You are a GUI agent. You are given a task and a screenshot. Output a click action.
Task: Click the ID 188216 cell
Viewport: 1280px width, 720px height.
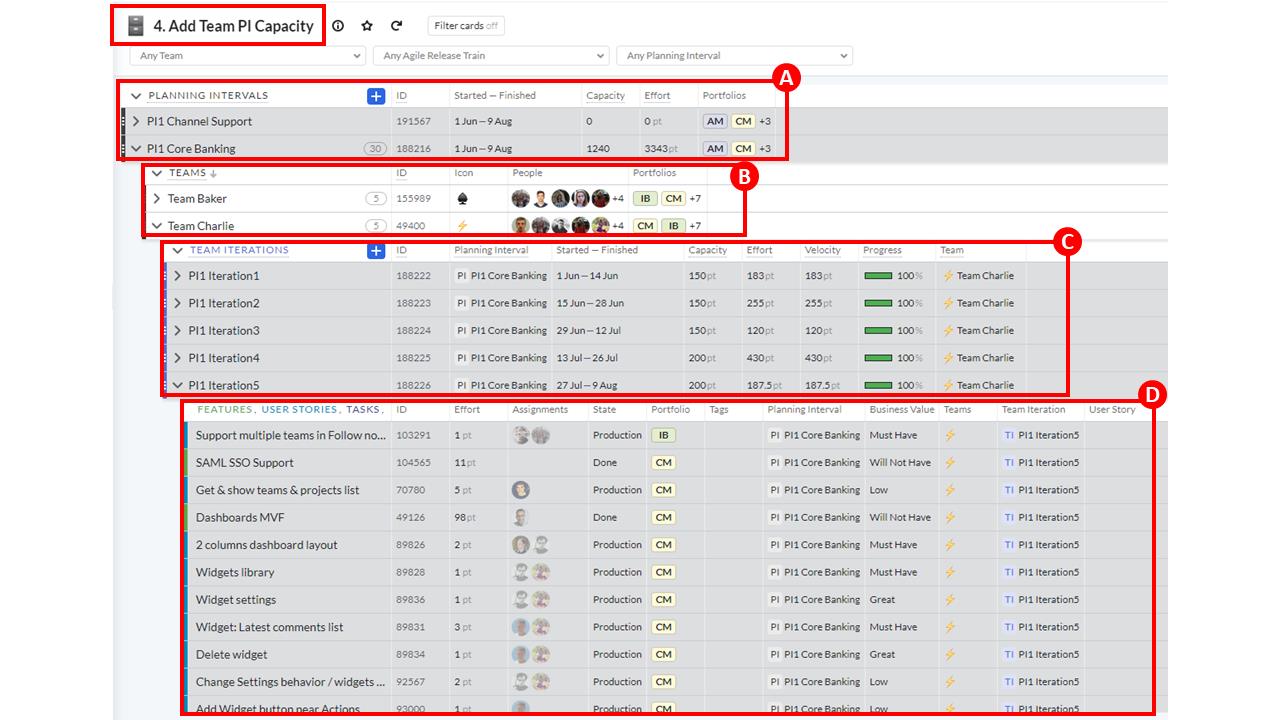(413, 148)
